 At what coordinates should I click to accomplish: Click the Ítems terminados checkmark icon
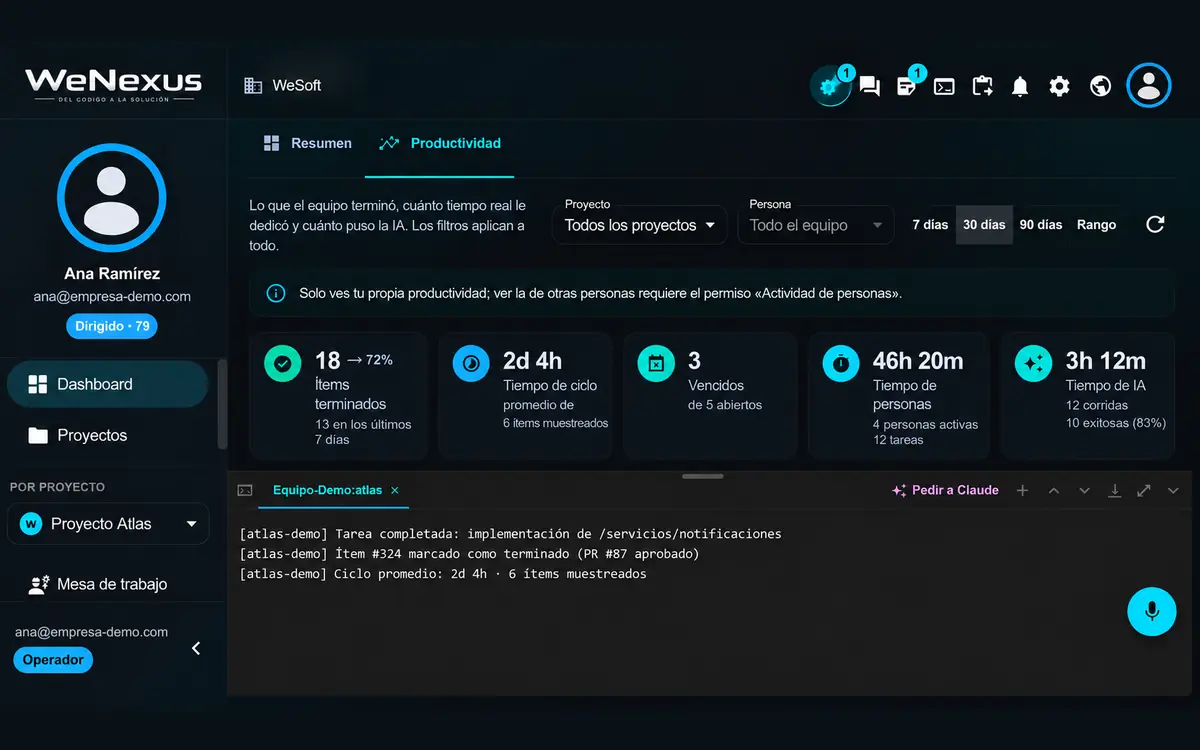tap(283, 364)
